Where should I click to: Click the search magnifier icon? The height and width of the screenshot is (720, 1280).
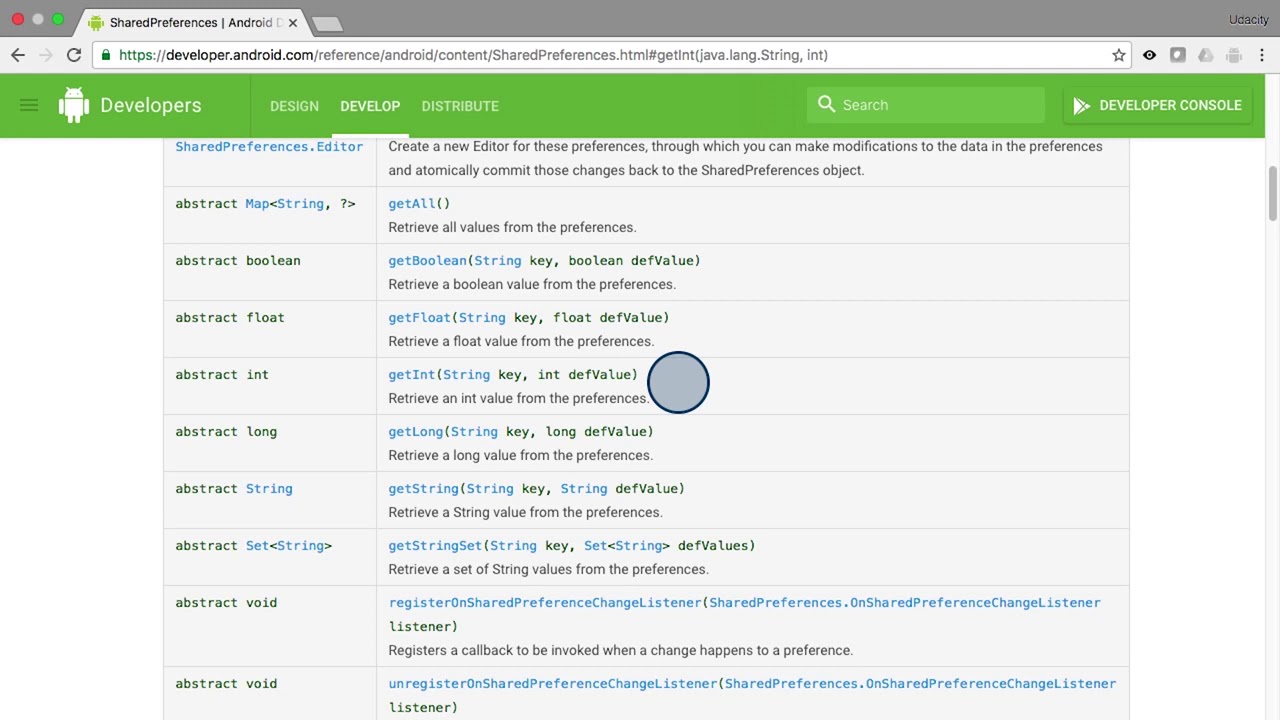pyautogui.click(x=826, y=104)
